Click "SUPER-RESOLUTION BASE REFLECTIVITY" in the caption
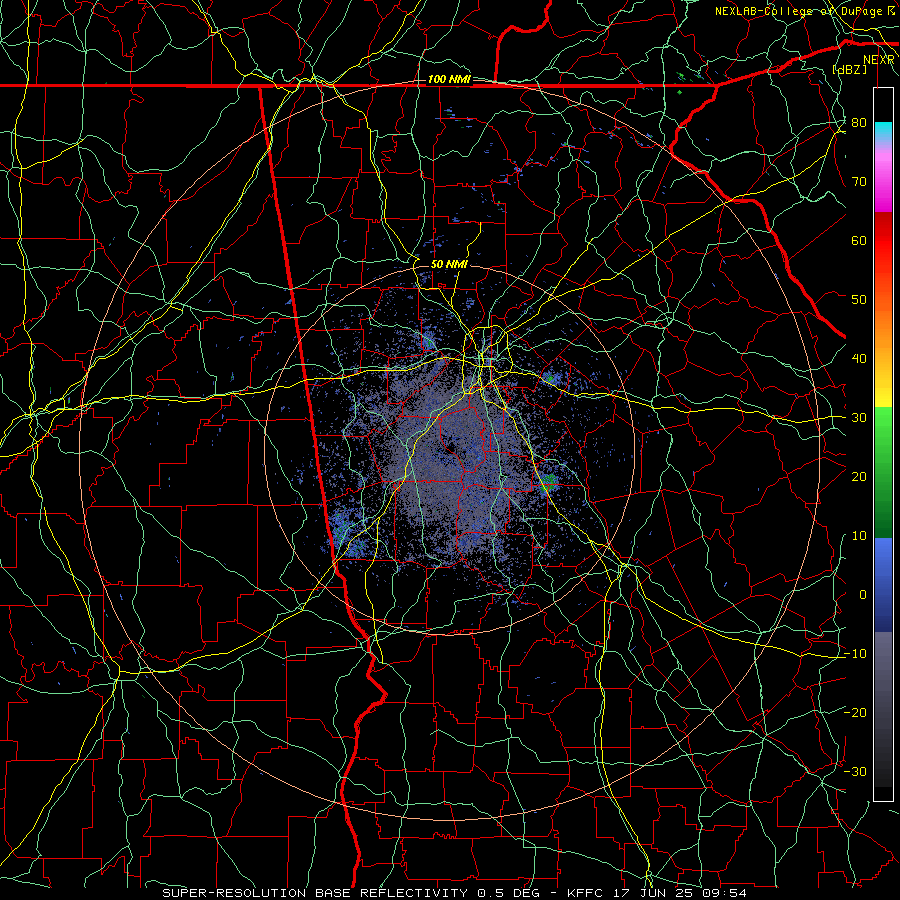 [x=315, y=893]
